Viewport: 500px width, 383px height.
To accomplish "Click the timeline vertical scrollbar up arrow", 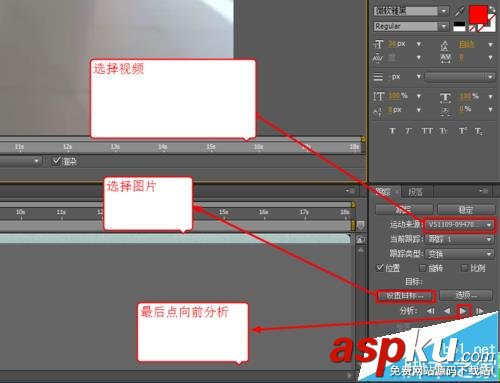I will click(361, 250).
